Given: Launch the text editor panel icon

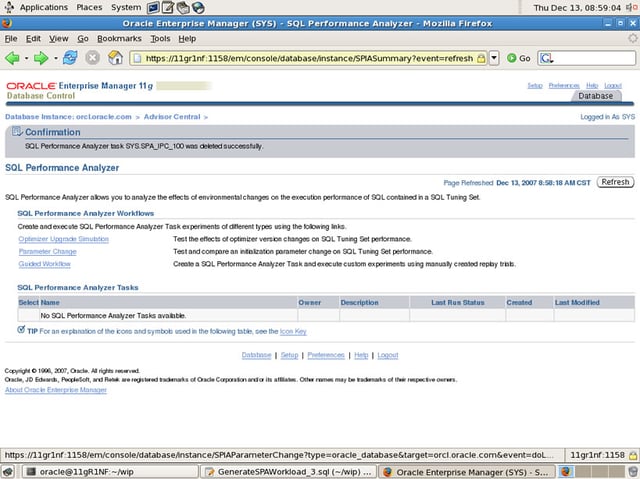Looking at the screenshot, I should (168, 7).
